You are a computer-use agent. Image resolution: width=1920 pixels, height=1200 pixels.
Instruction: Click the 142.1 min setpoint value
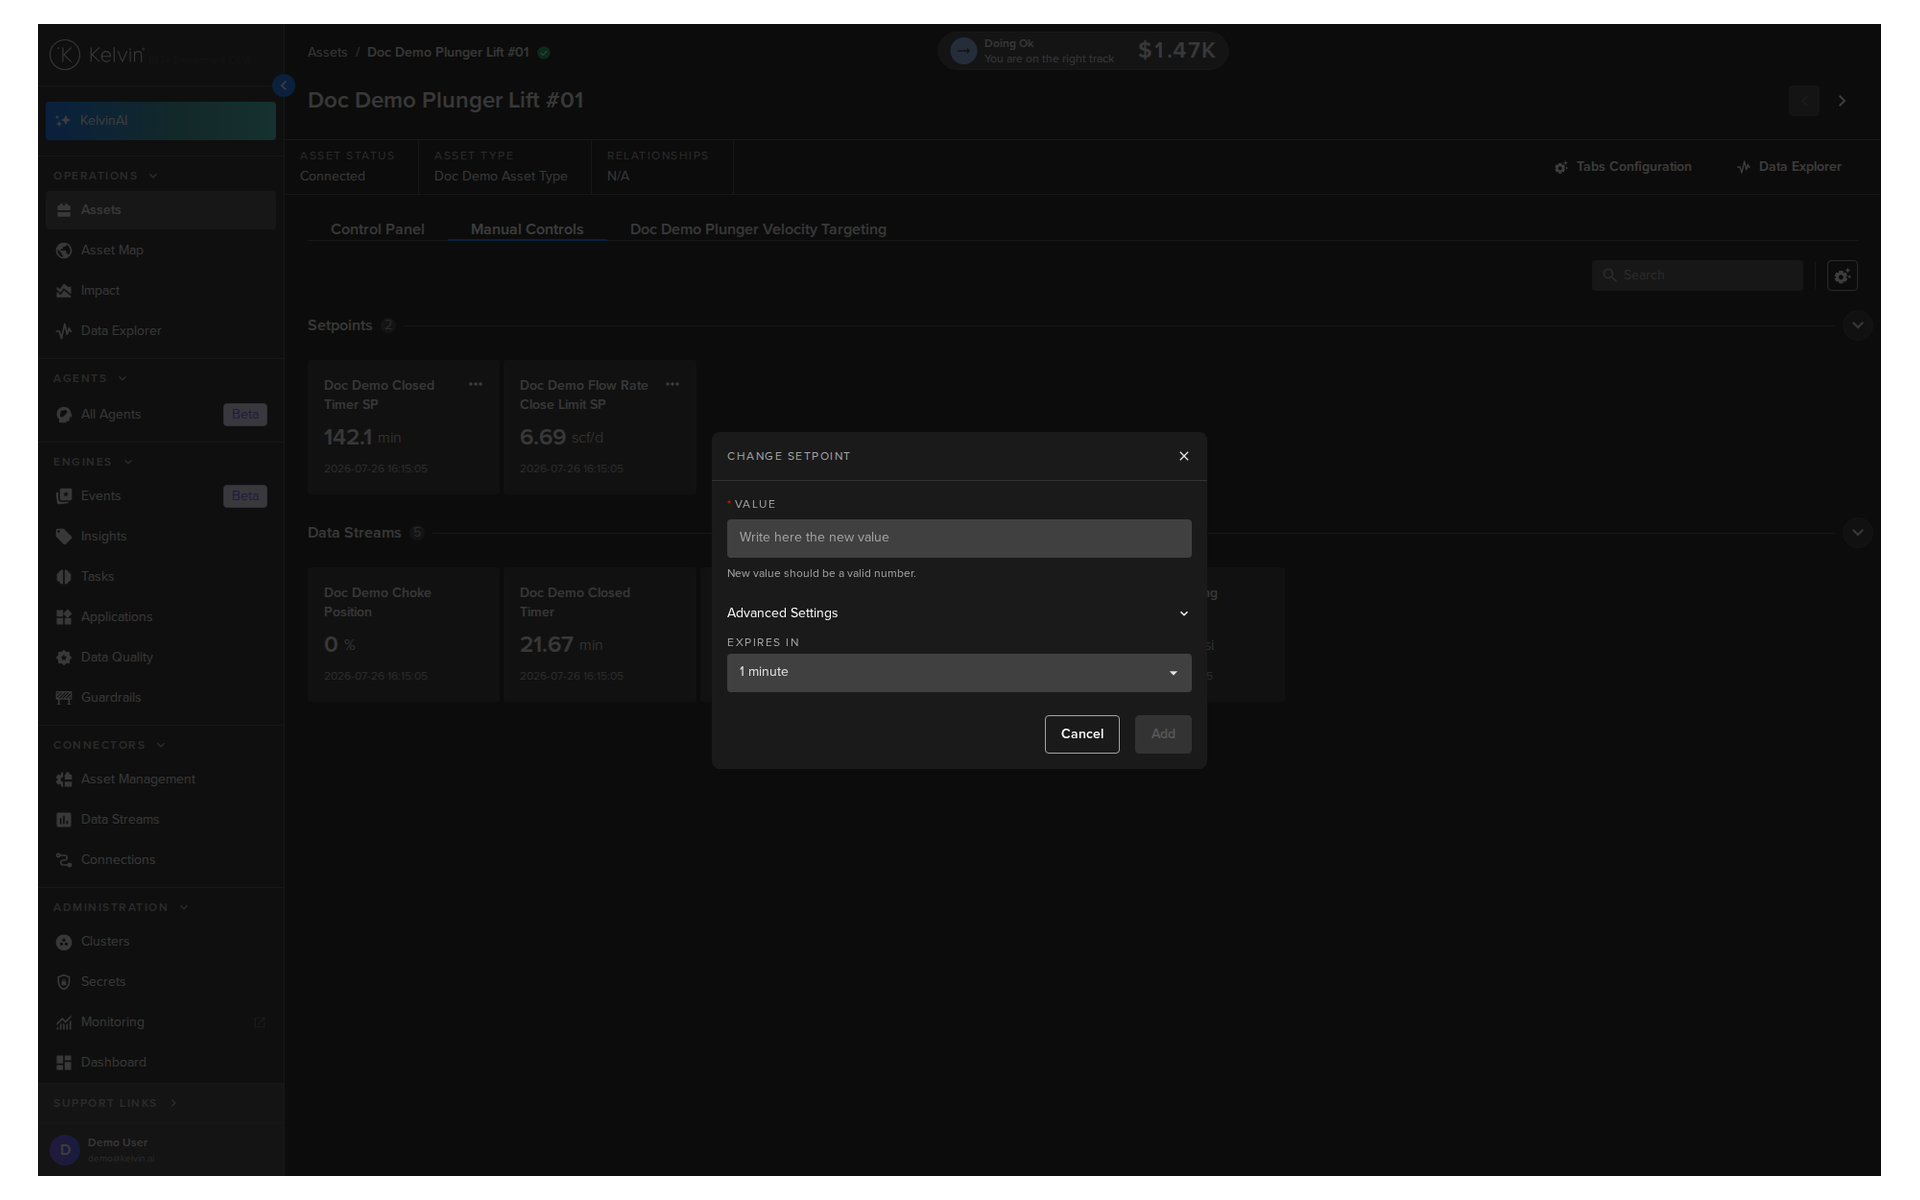362,438
